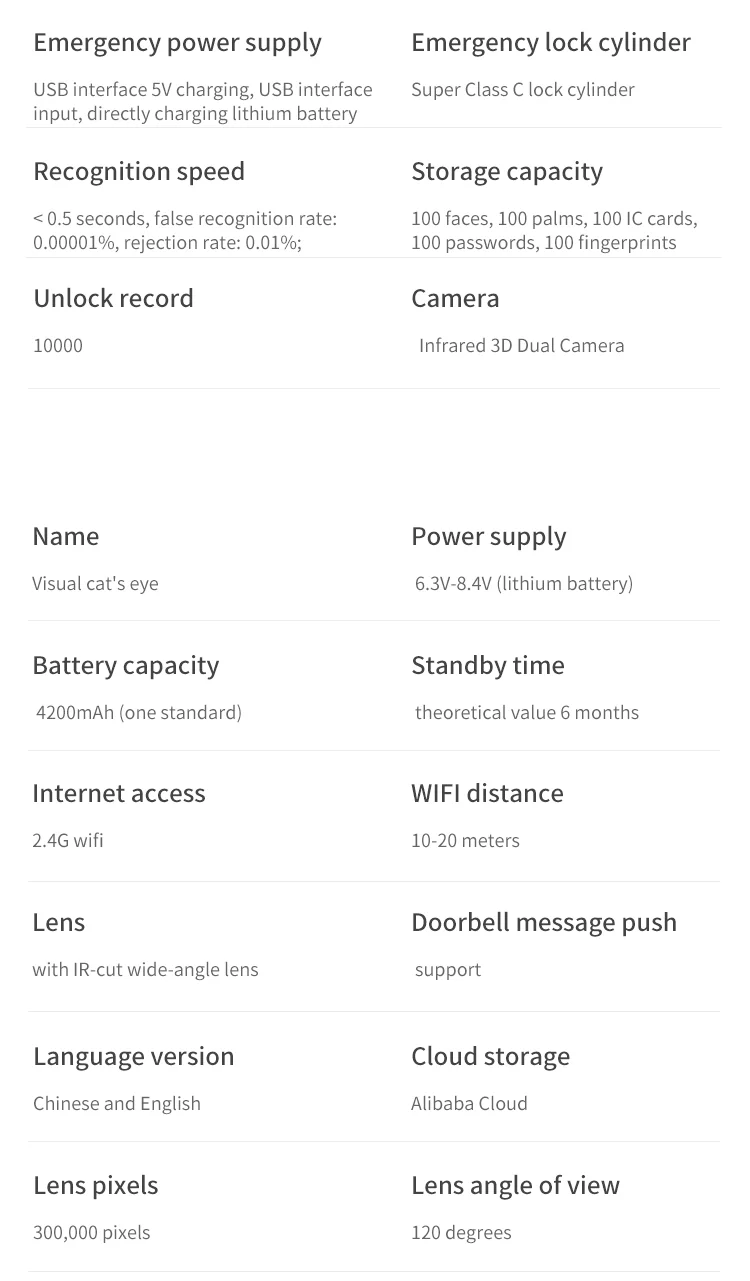
Task: Select the Emergency power supply heading
Action: 177,43
